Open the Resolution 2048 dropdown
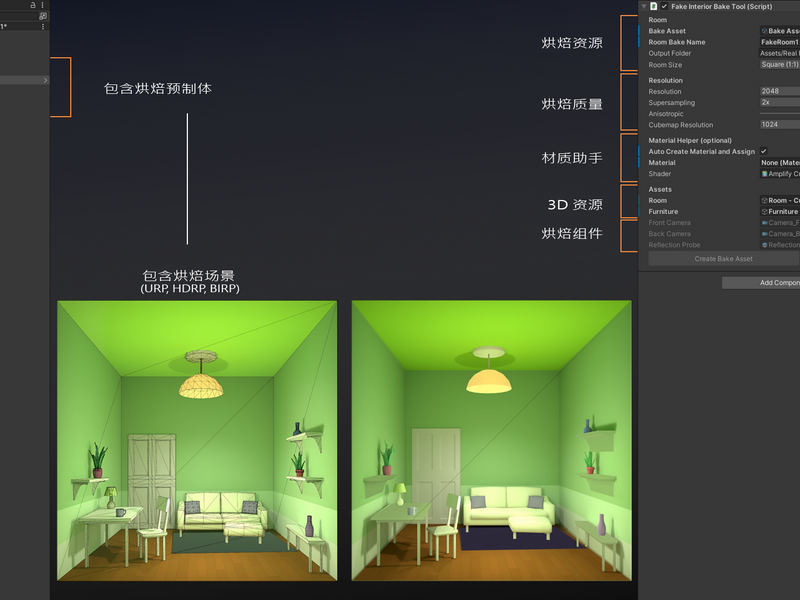The width and height of the screenshot is (800, 600). coord(780,91)
